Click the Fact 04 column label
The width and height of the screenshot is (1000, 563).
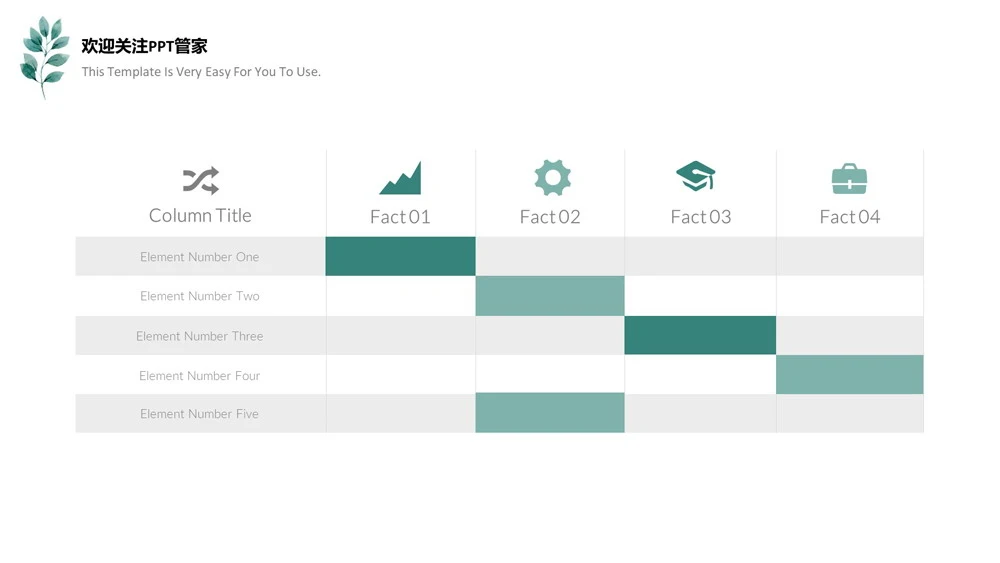(x=849, y=217)
